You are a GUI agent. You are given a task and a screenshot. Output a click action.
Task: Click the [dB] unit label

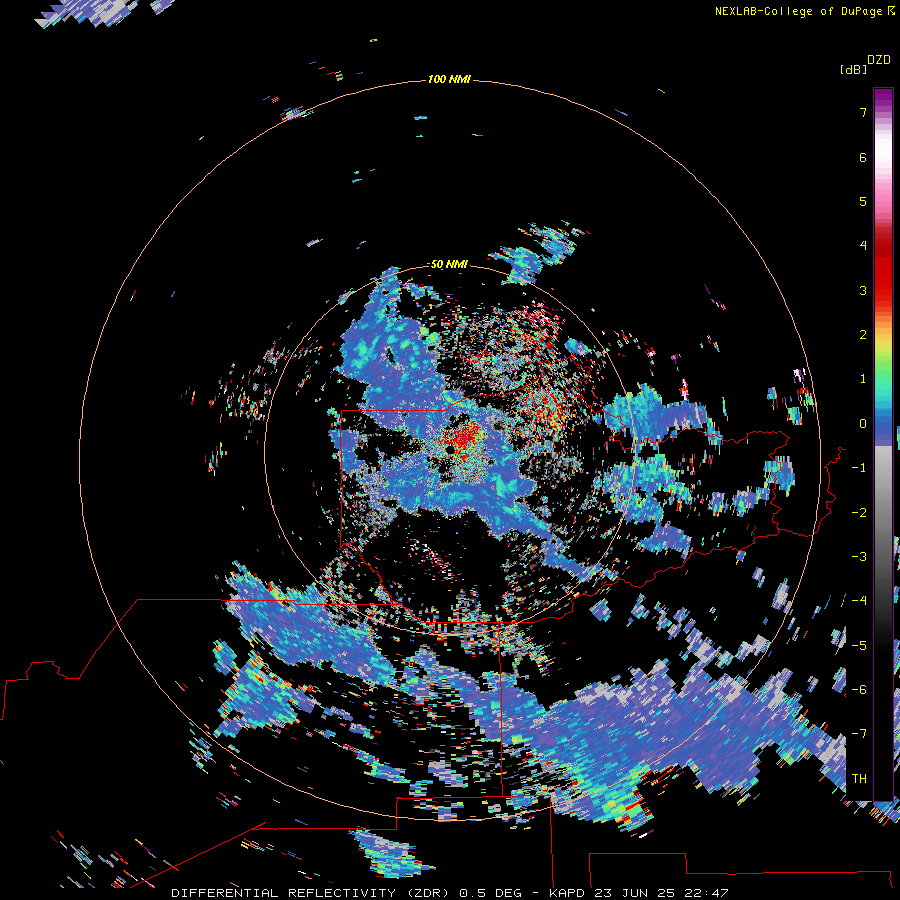click(x=853, y=69)
